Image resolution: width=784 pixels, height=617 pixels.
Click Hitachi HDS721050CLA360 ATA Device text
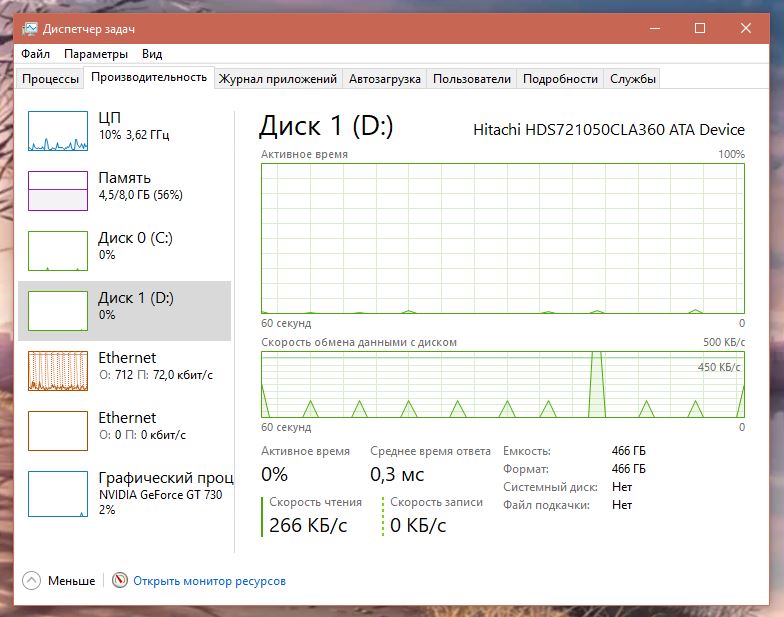608,130
